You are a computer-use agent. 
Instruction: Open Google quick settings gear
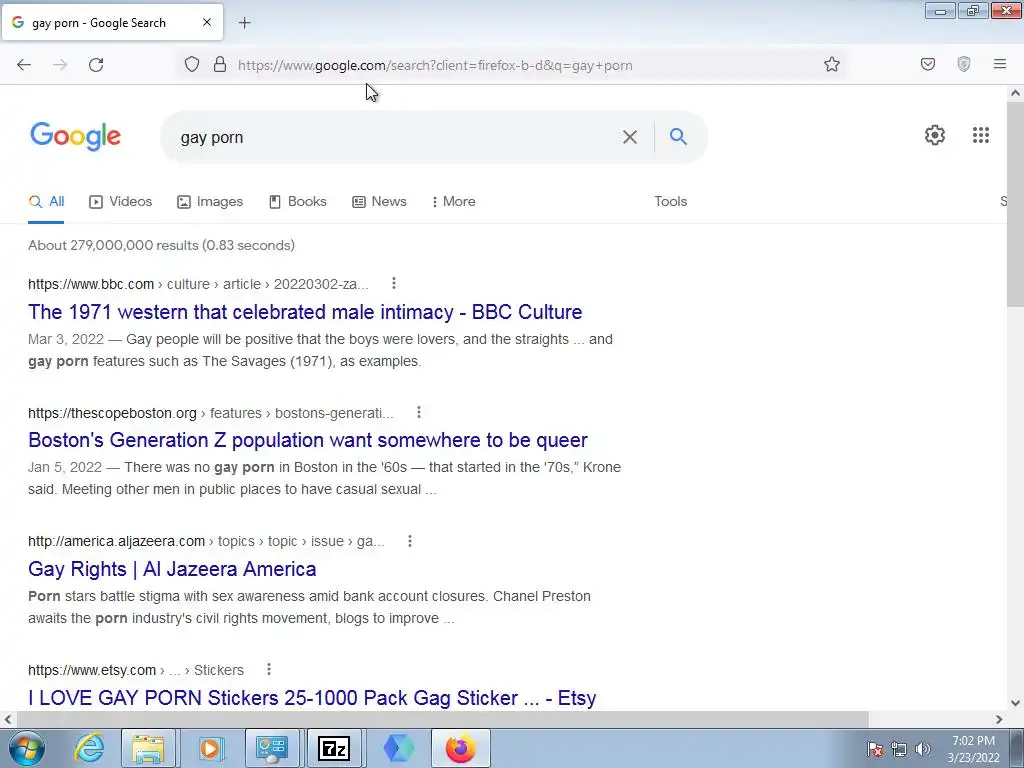pos(935,135)
